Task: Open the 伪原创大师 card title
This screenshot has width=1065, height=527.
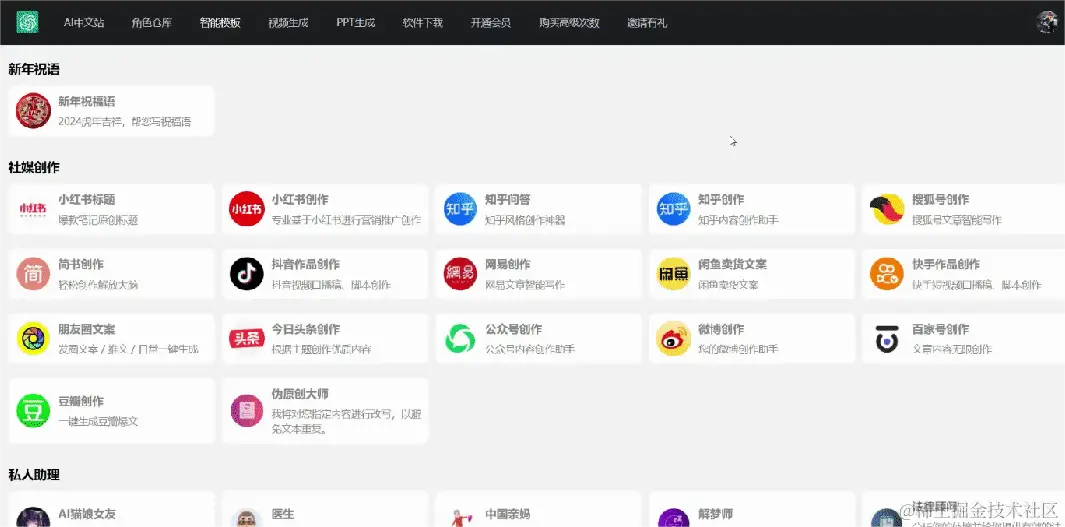Action: 300,394
